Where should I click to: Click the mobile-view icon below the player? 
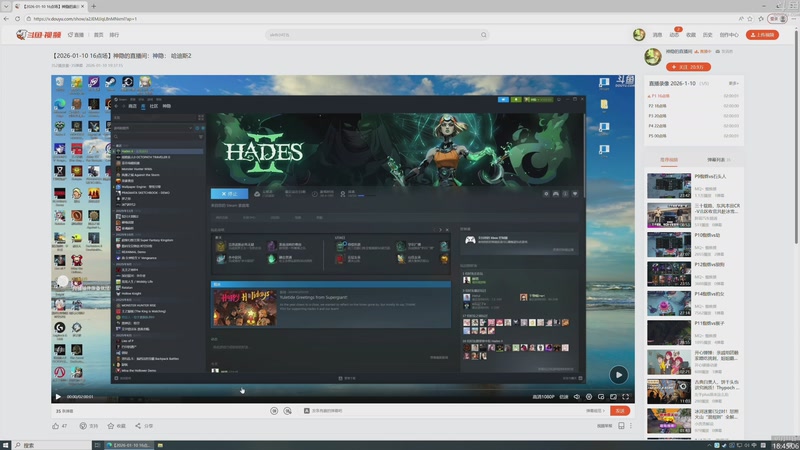coord(621,426)
